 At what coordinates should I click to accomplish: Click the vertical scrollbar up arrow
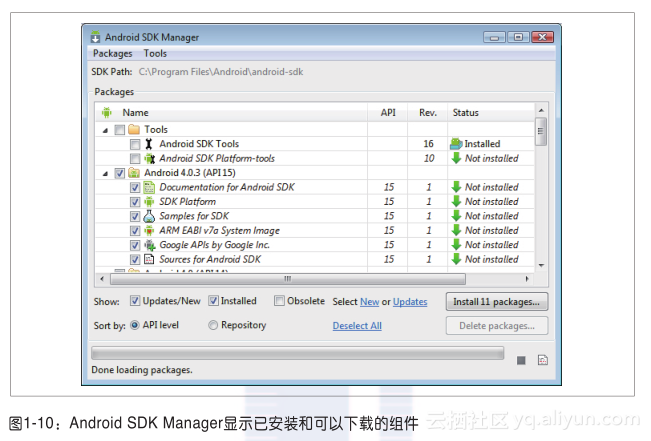click(541, 110)
